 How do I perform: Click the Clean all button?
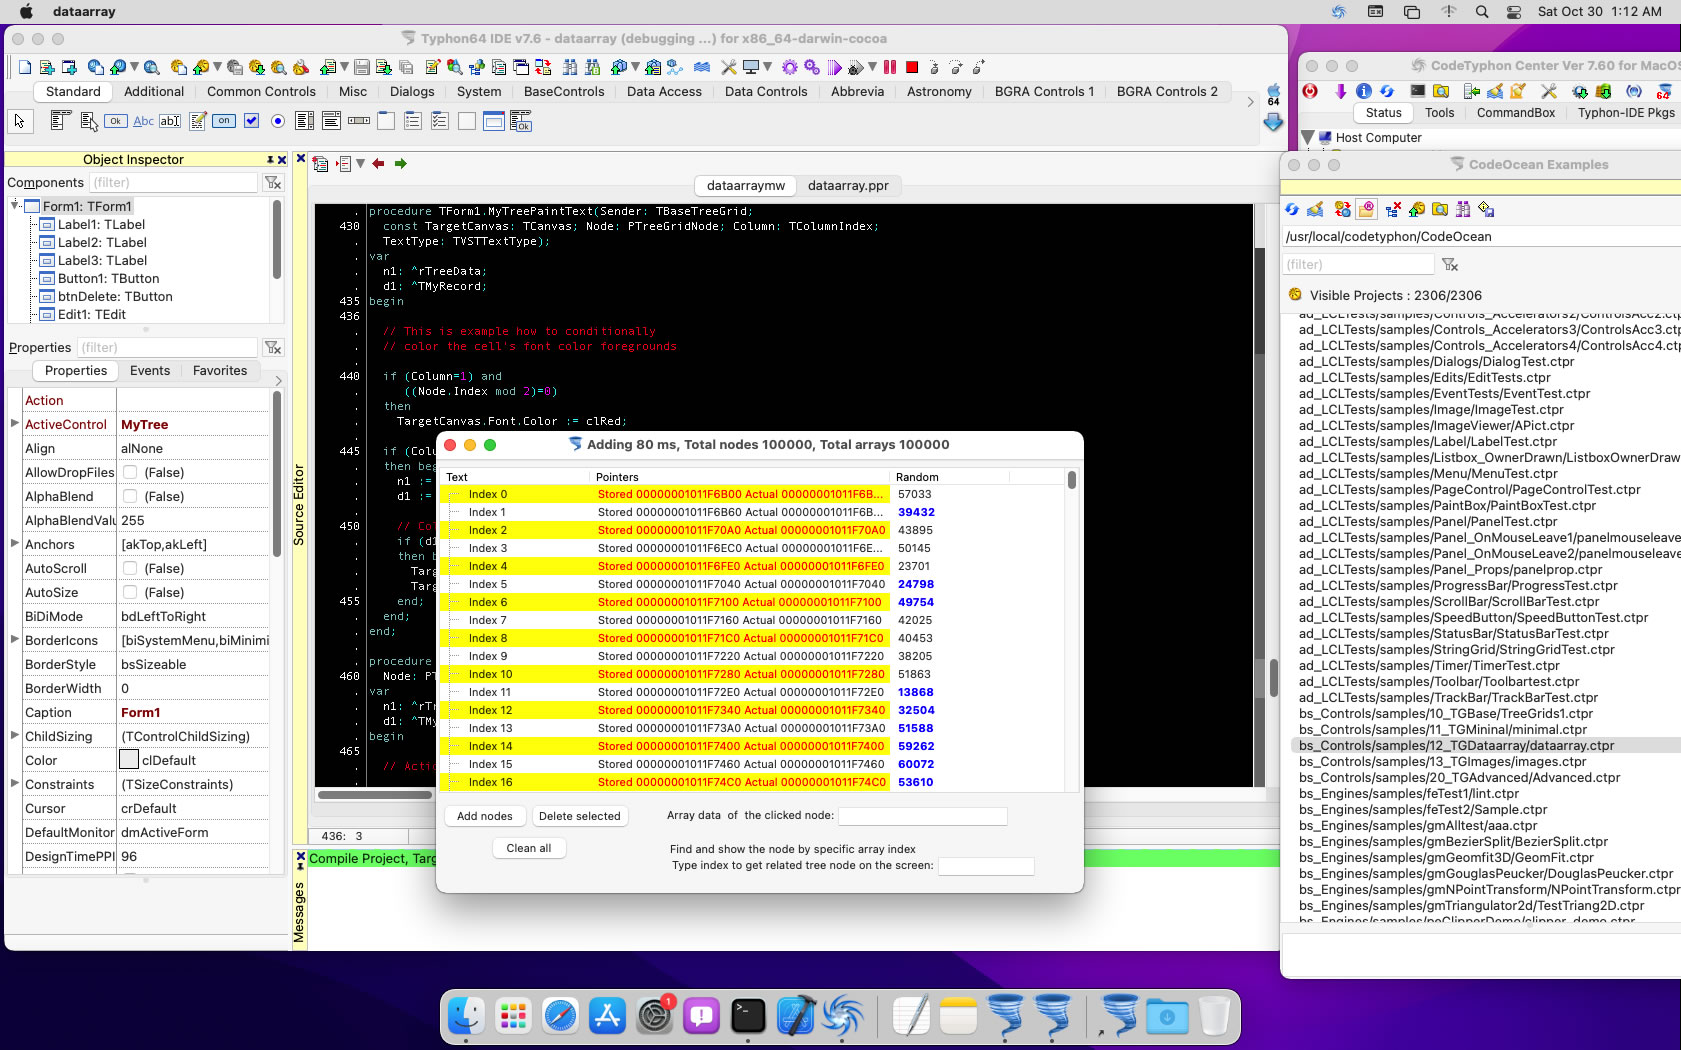click(529, 848)
